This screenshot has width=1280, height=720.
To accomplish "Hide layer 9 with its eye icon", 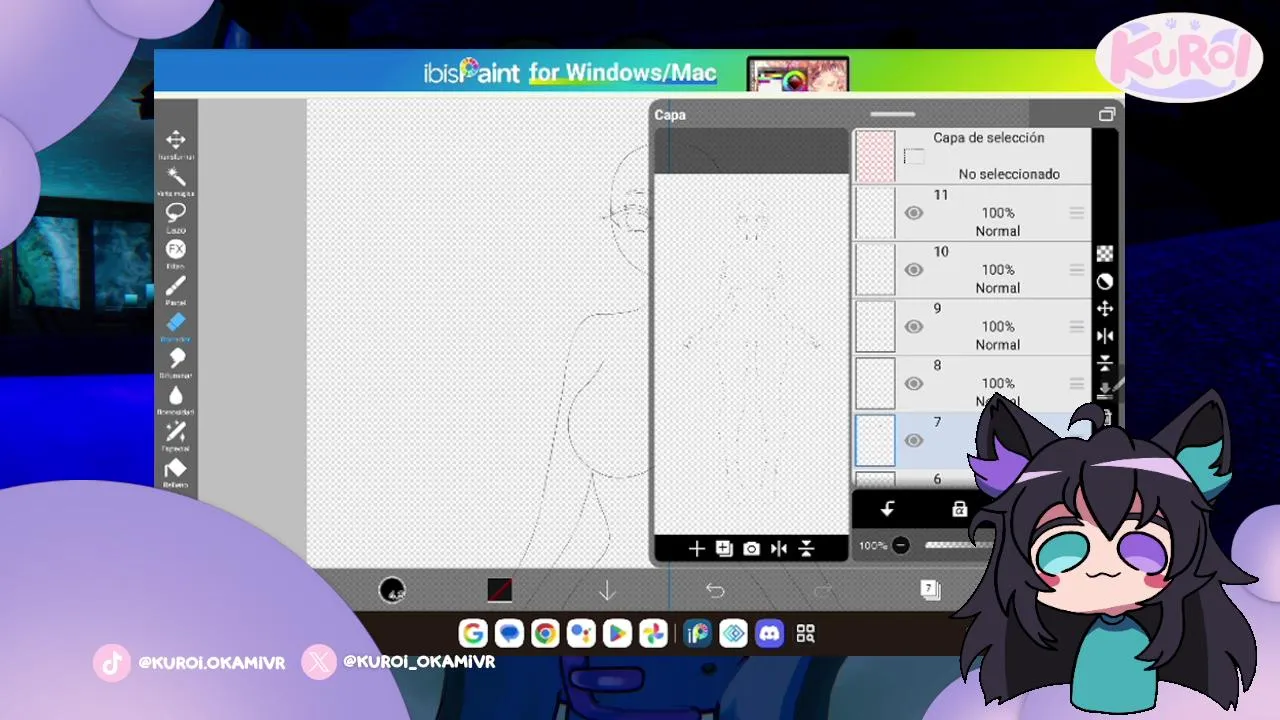I will 913,327.
